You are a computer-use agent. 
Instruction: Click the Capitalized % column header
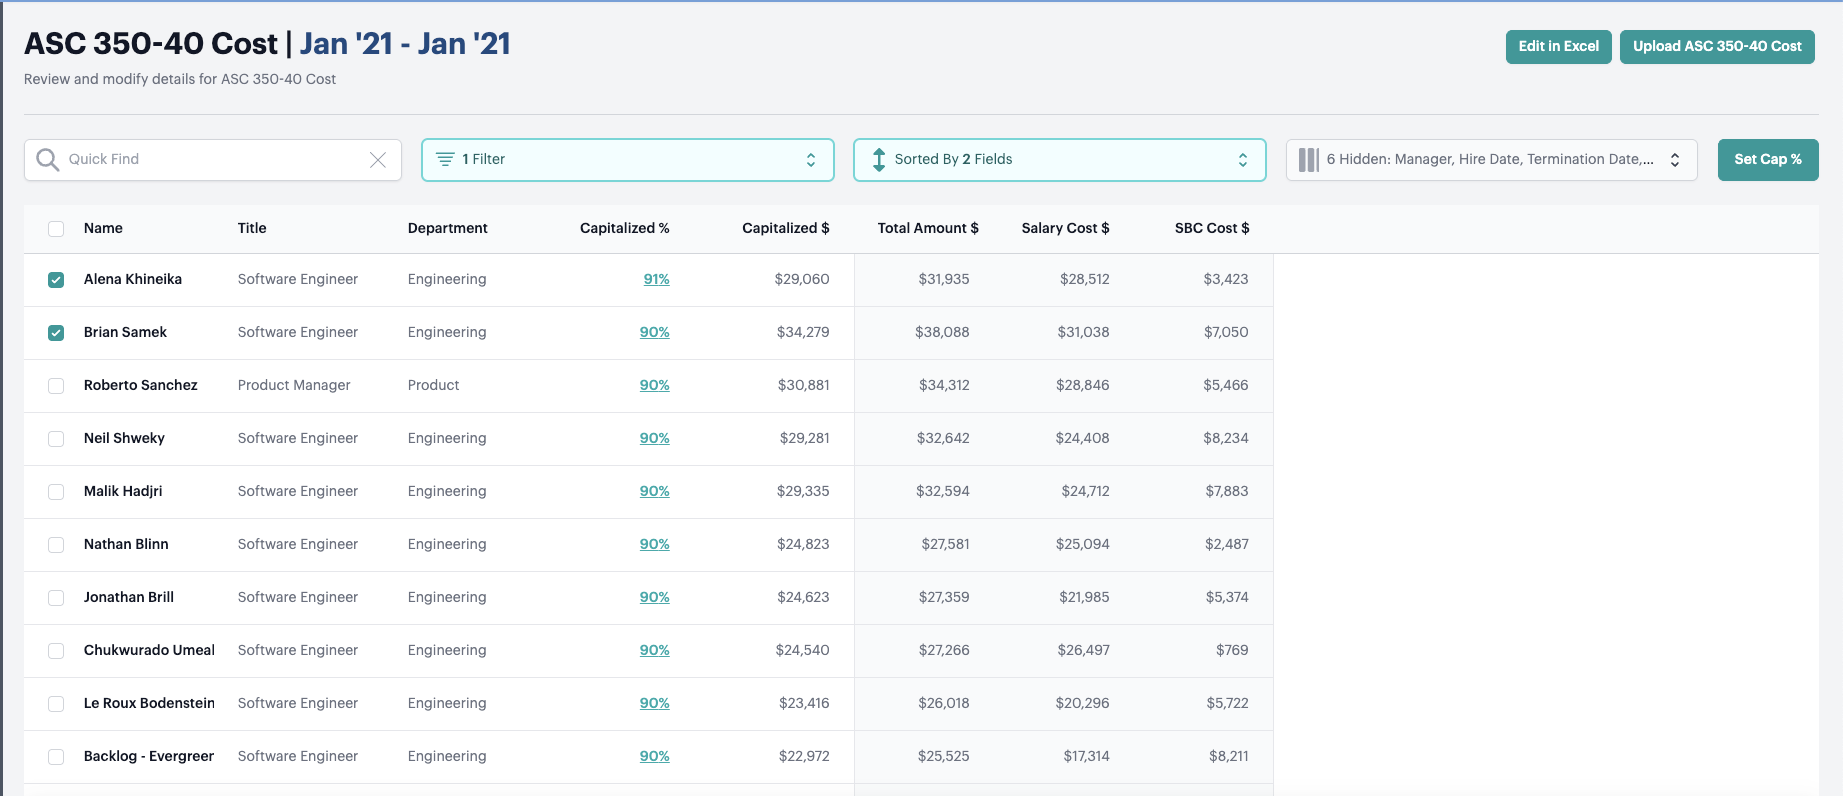pos(624,228)
